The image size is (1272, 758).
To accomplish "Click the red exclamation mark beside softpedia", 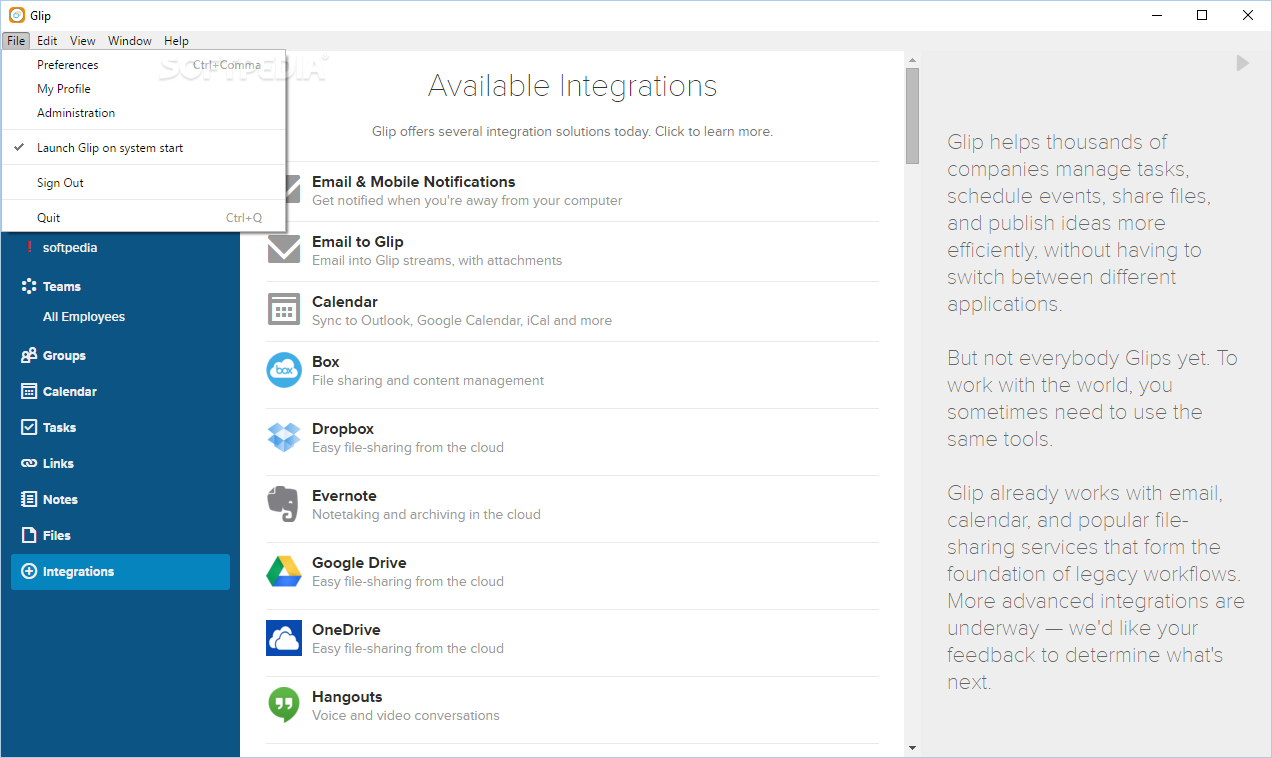I will coord(29,247).
